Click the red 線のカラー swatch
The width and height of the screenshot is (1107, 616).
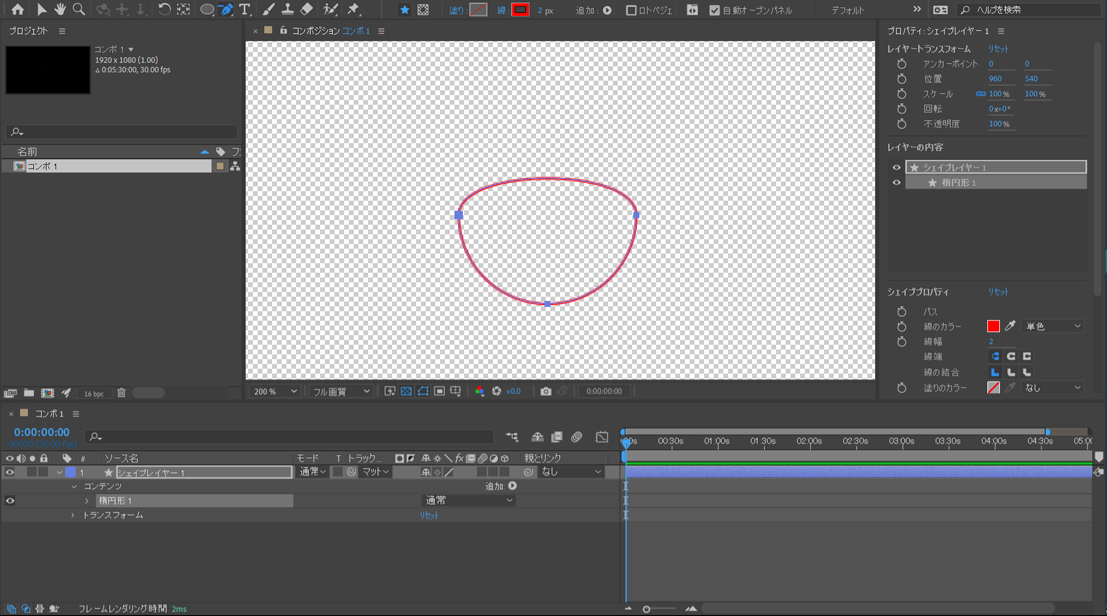tap(993, 326)
